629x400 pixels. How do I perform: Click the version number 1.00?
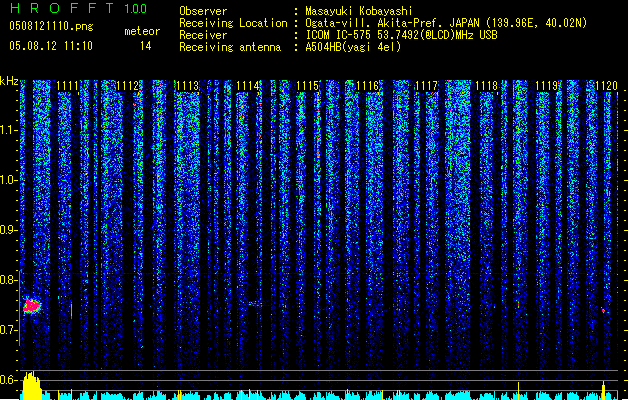[x=136, y=9]
